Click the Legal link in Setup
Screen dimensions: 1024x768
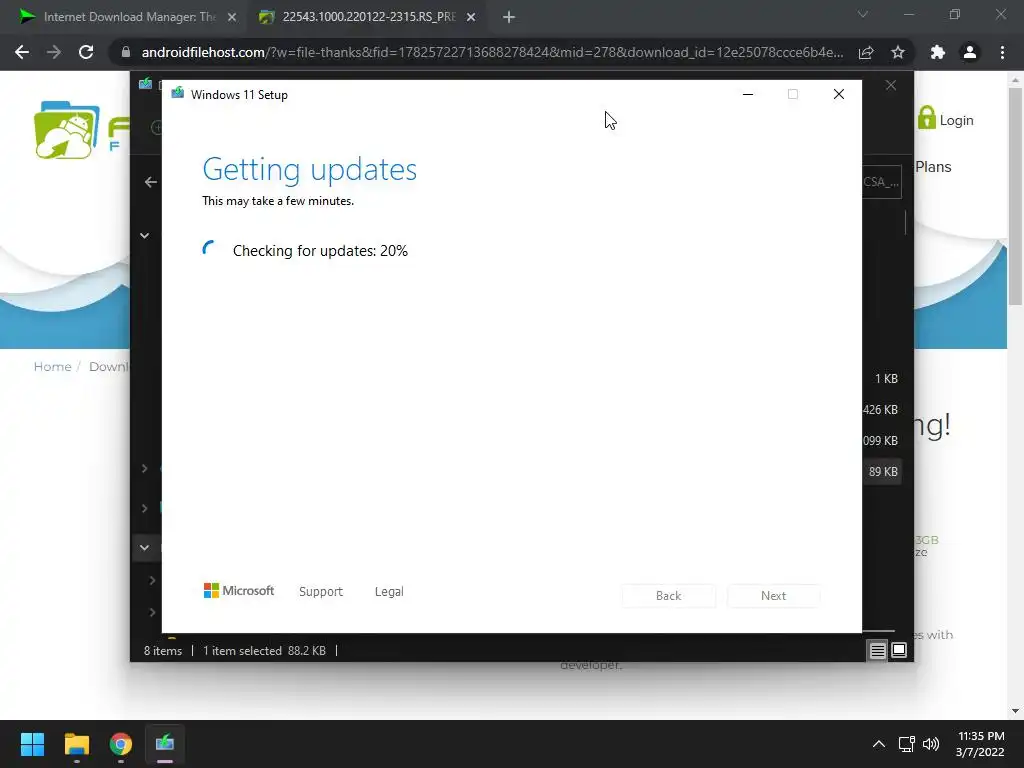[x=389, y=591]
